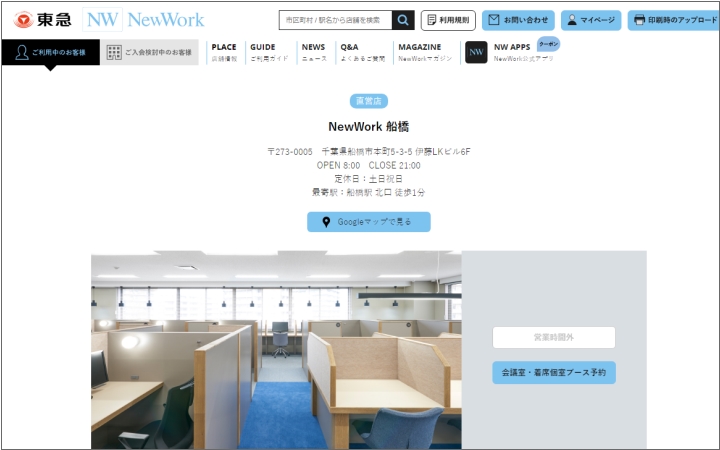
Task: Open the NW APPS link
Action: (x=523, y=52)
